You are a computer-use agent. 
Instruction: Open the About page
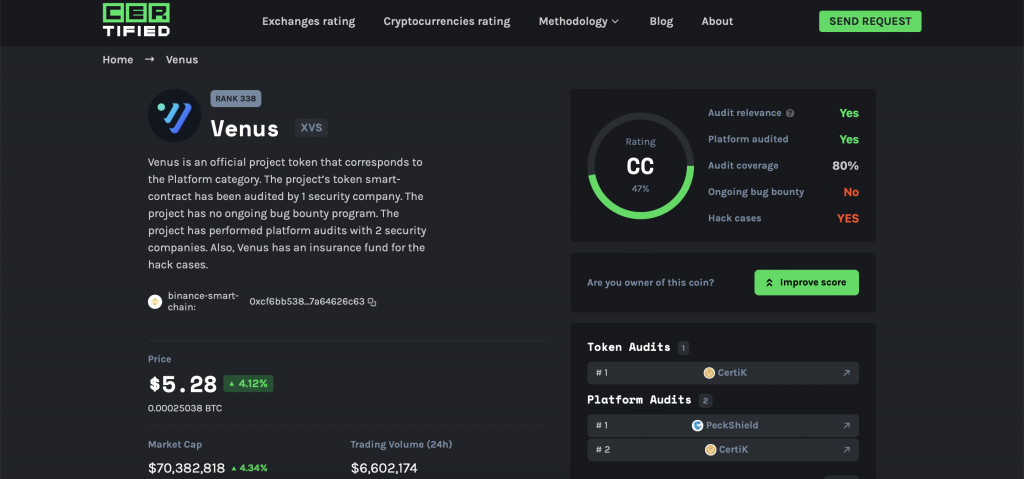717,22
